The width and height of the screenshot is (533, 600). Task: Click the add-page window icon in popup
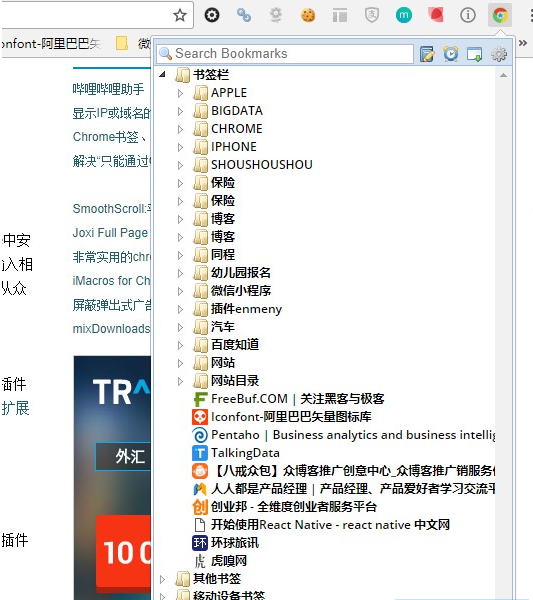pos(474,54)
